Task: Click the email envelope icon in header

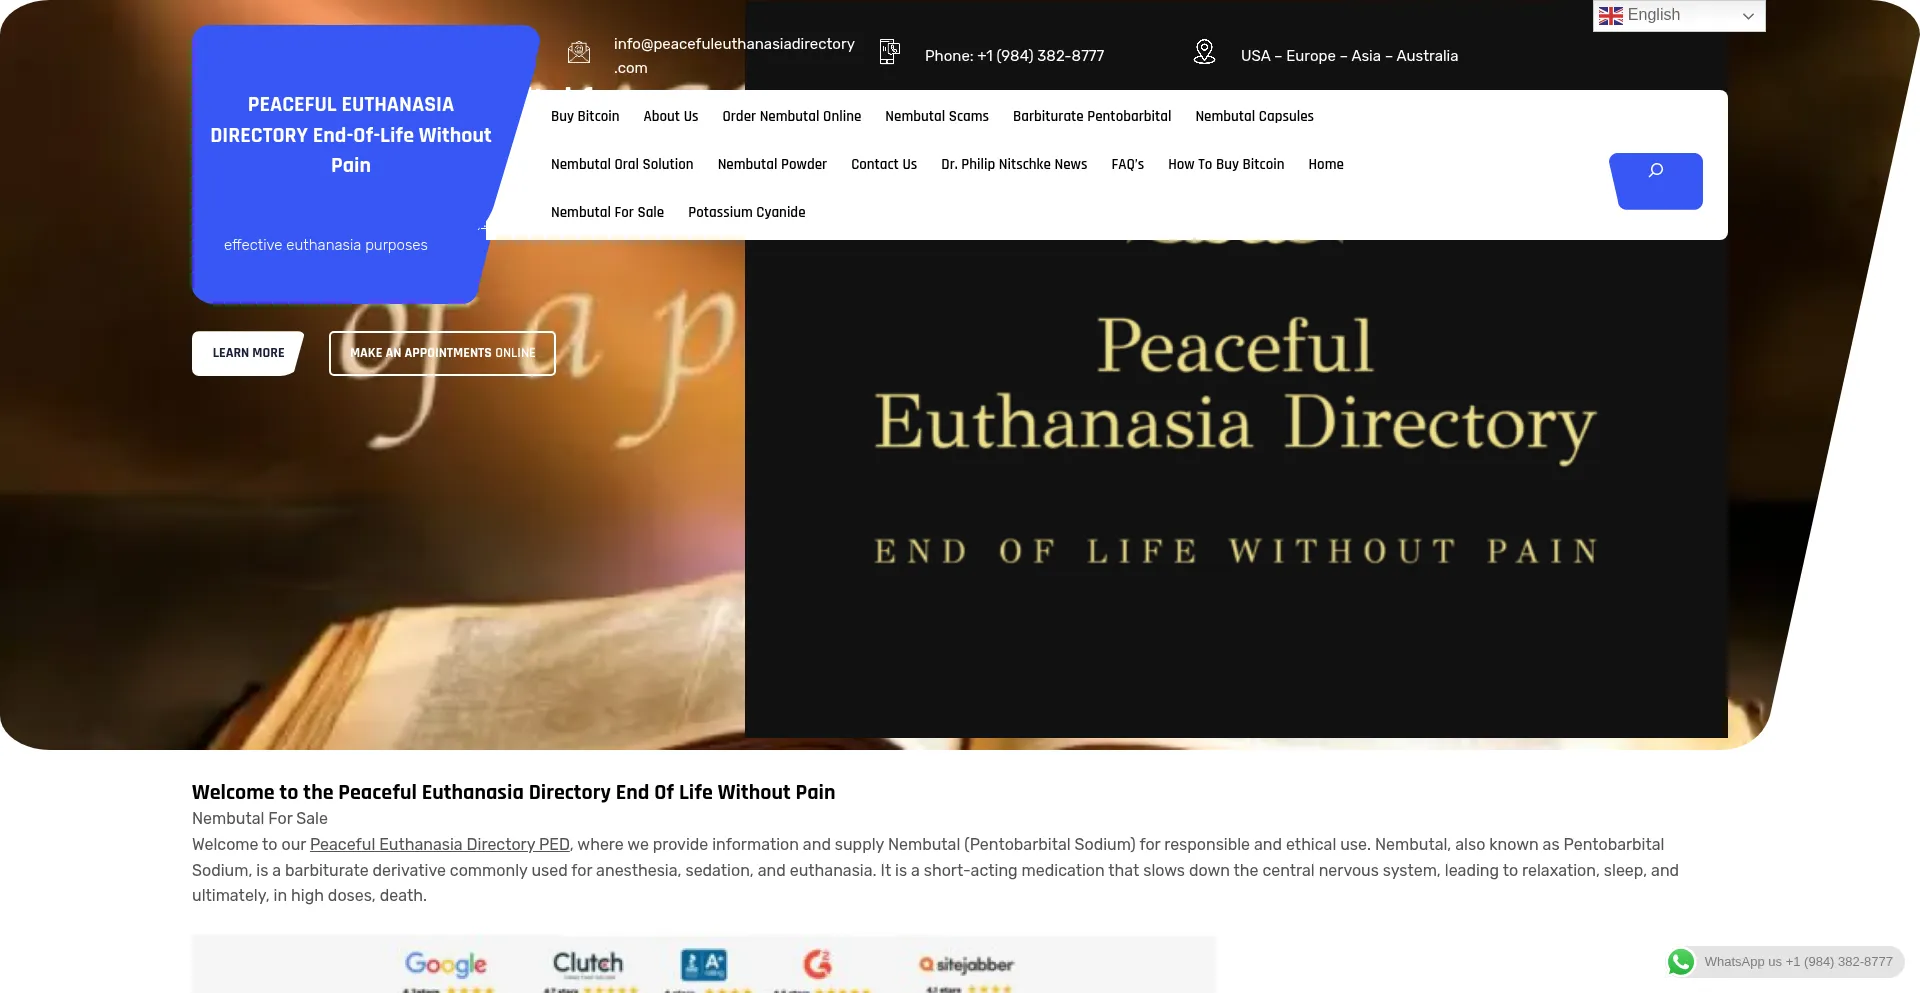Action: coord(579,52)
